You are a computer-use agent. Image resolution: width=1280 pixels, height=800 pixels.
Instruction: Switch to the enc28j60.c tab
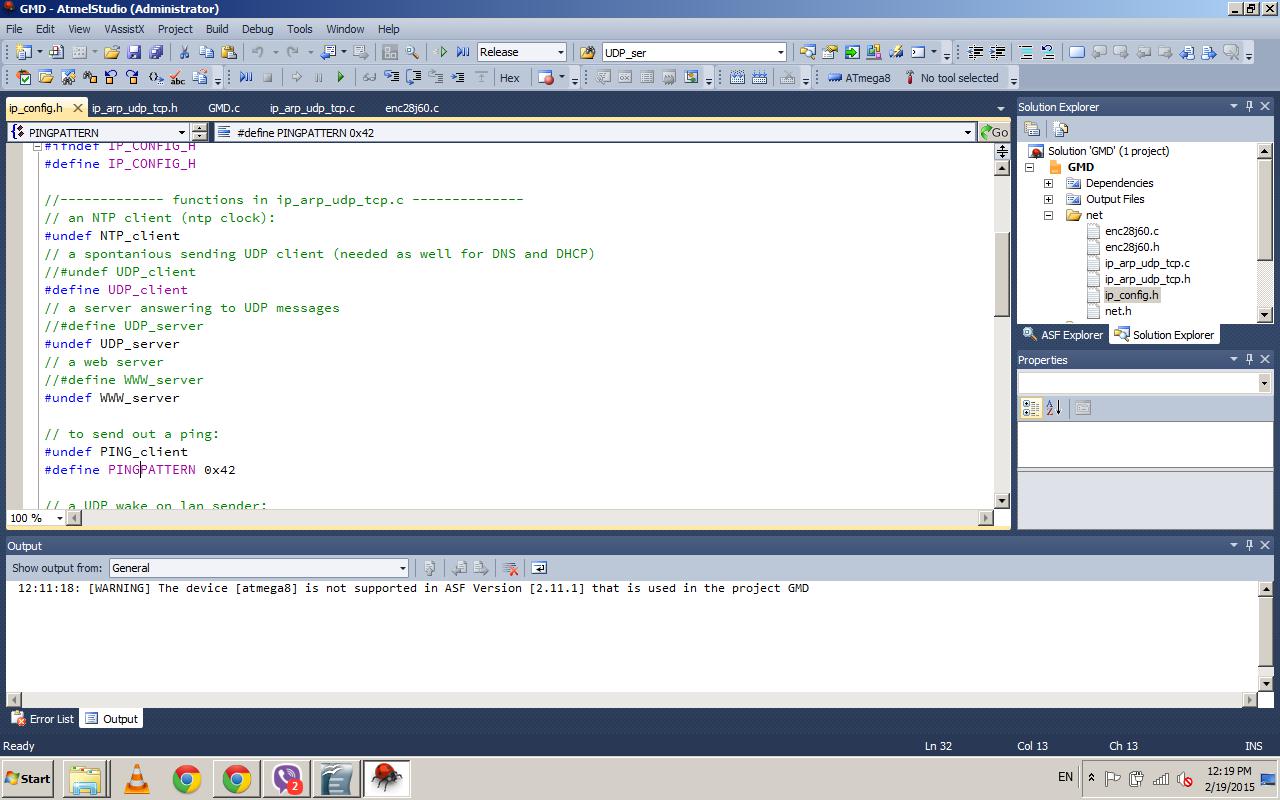tap(411, 108)
